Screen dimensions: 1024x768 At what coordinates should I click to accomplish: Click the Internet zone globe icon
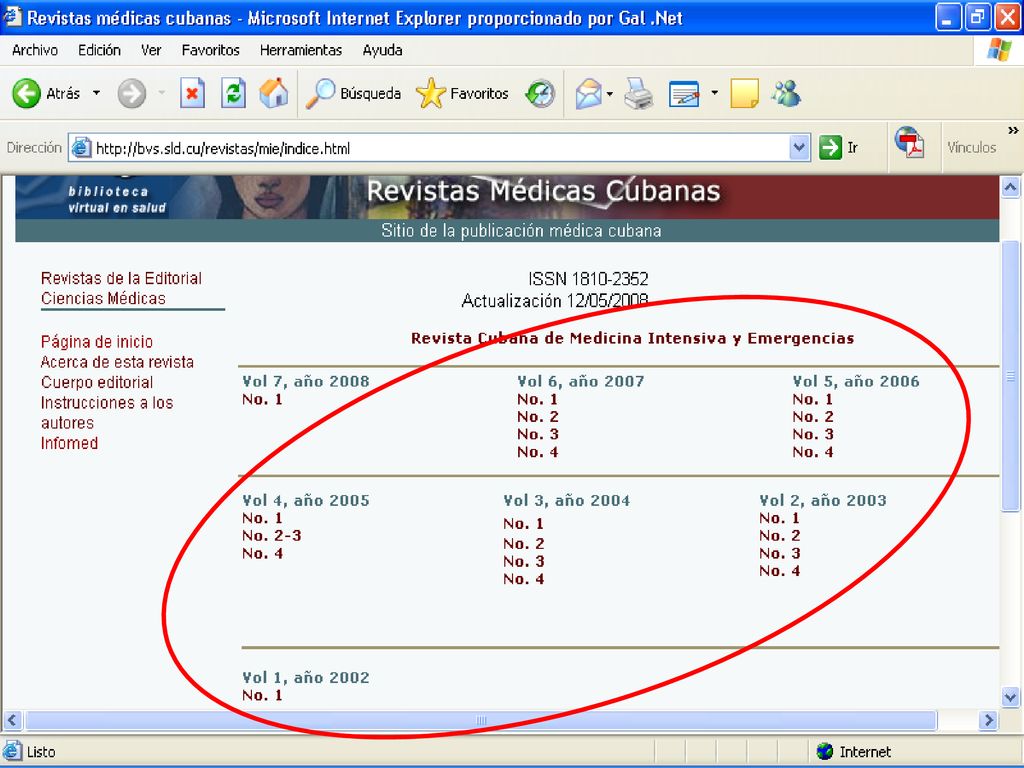coord(825,752)
